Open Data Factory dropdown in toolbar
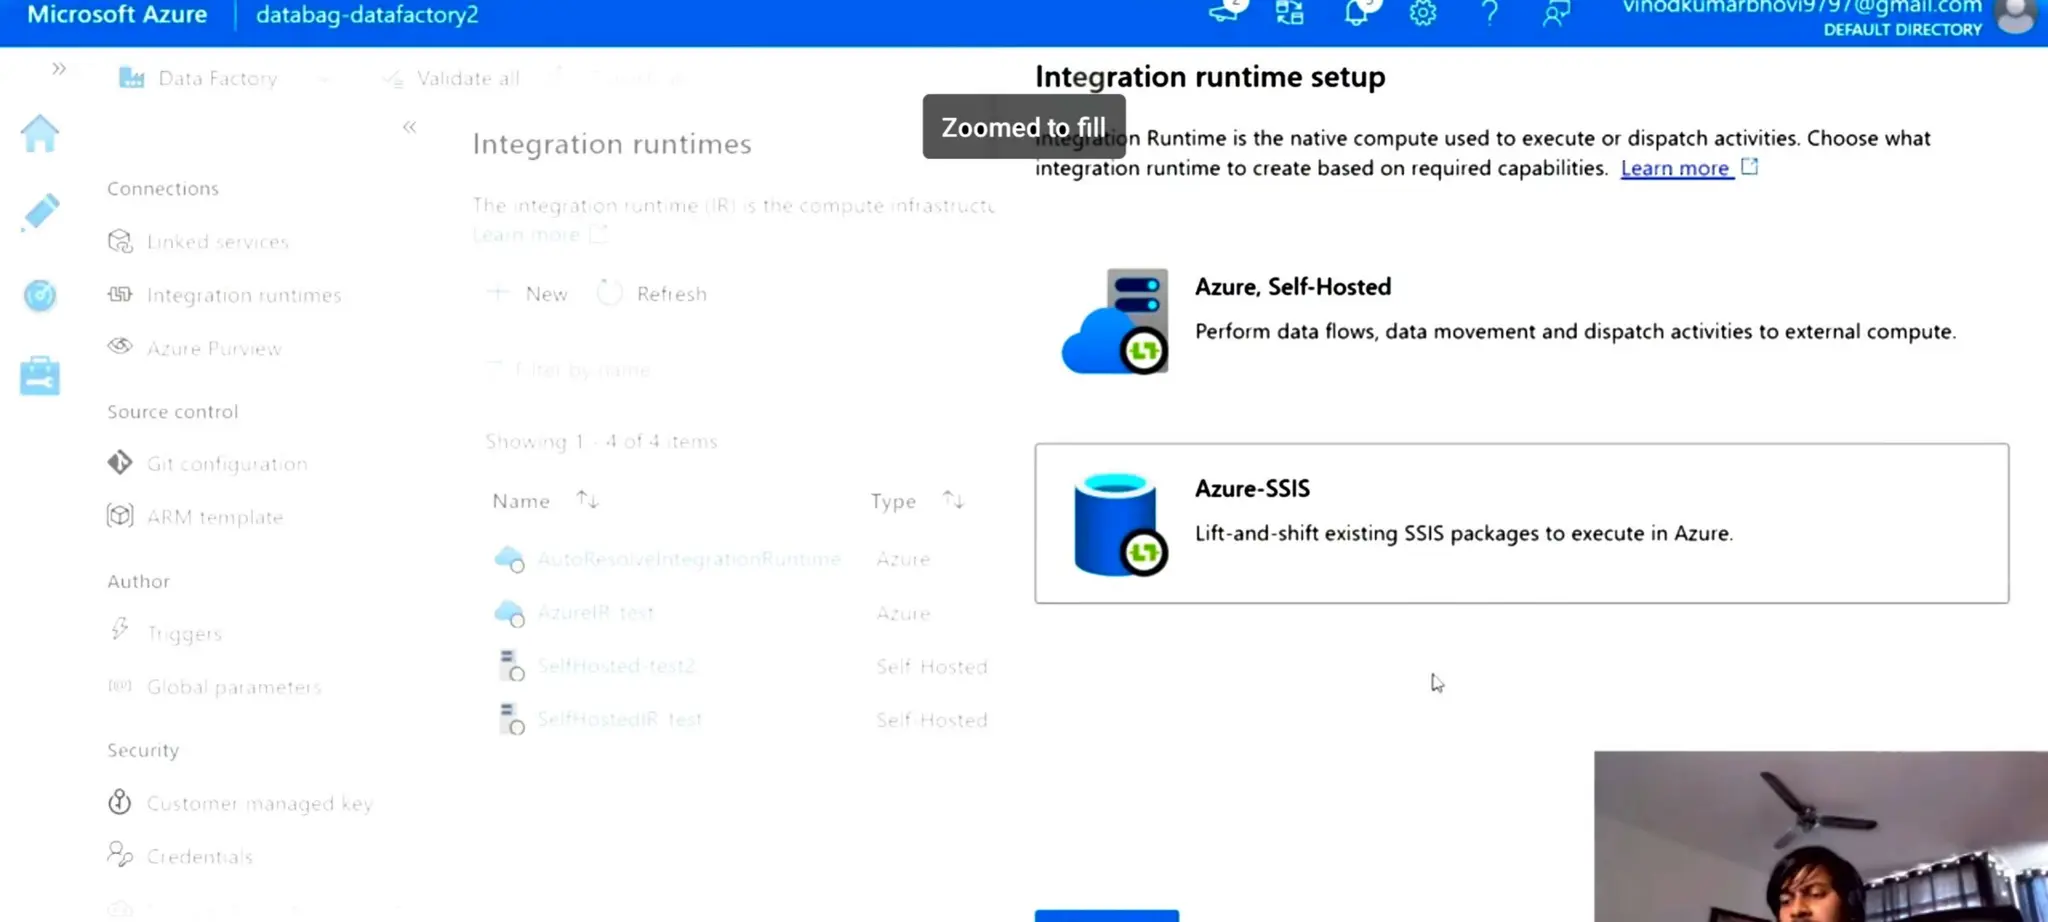The height and width of the screenshot is (922, 2048). pyautogui.click(x=224, y=78)
